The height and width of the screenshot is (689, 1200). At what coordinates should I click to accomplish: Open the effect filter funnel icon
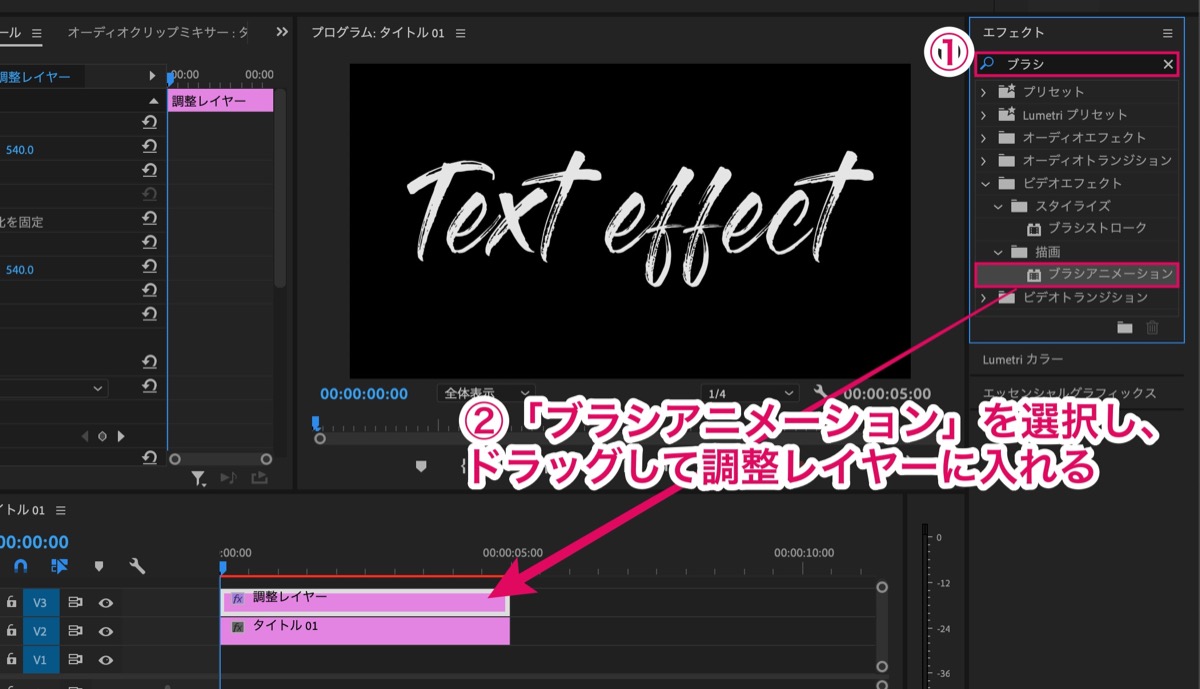(x=198, y=478)
